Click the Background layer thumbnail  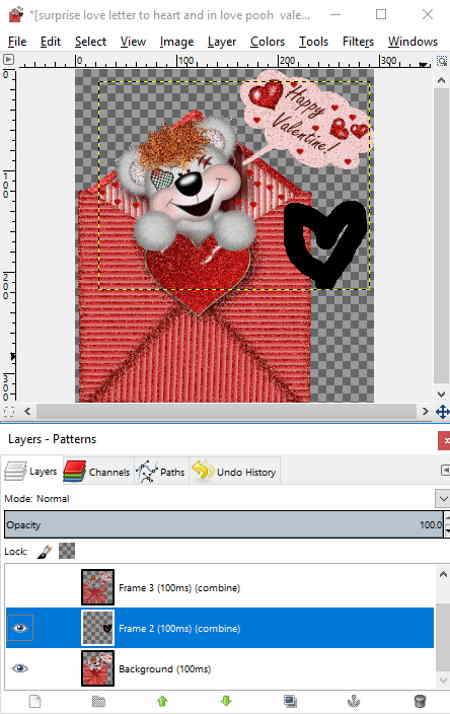click(97, 668)
